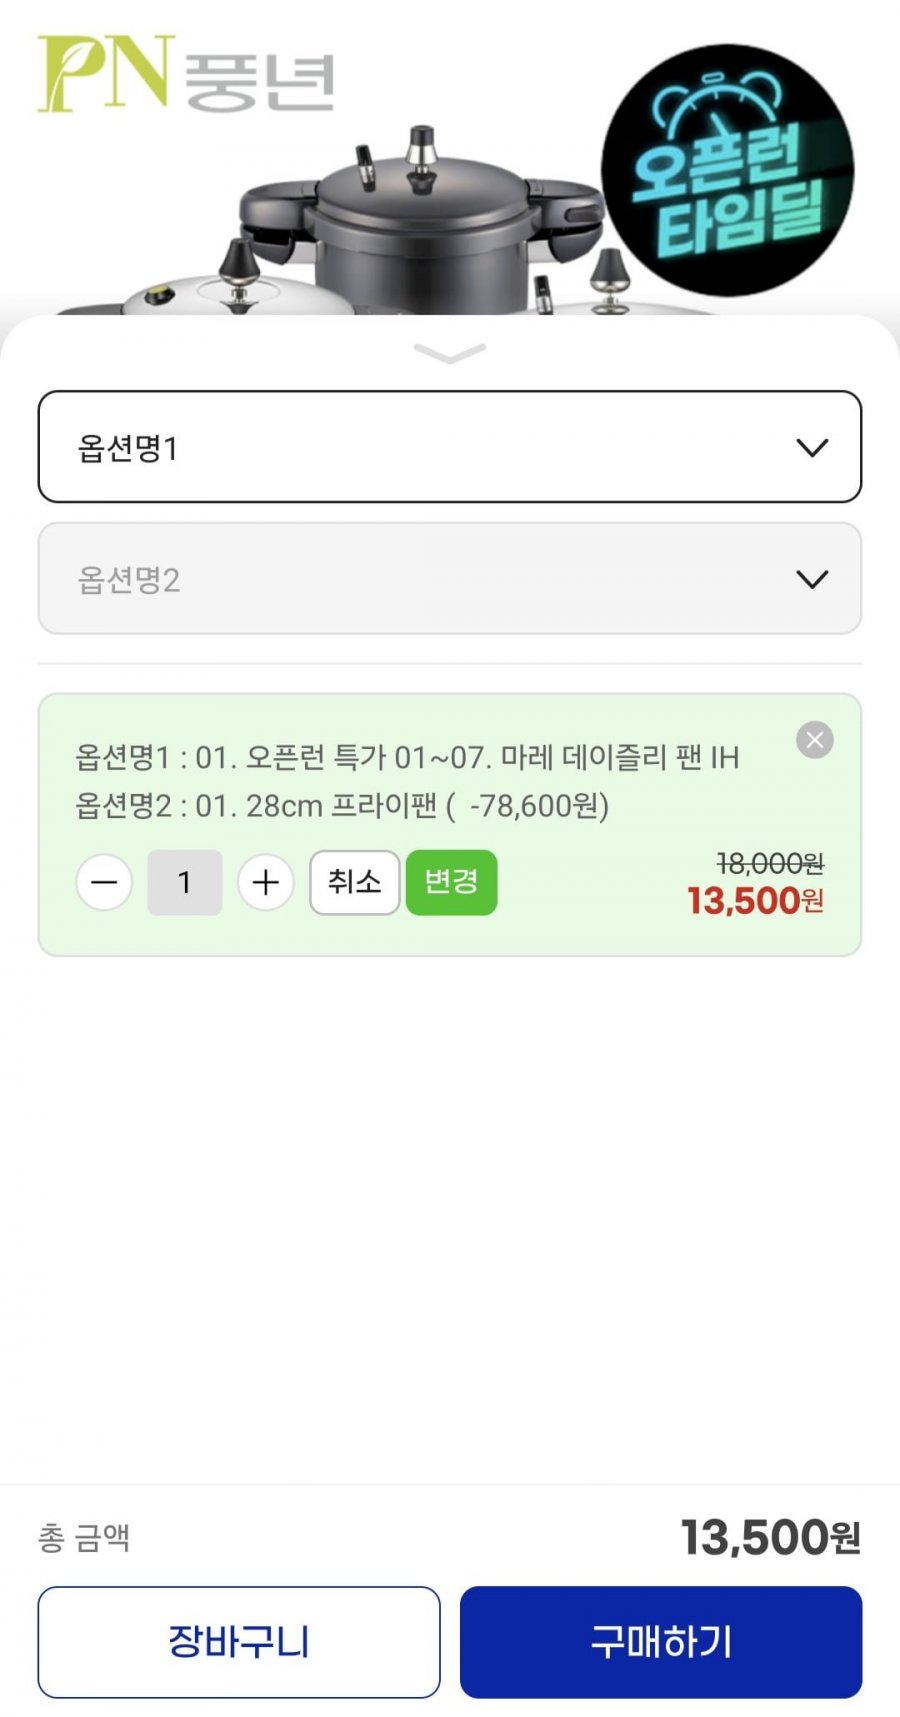Screen dimensions: 900x1717
Task: Tap the bold total amount 13,500원
Action: point(770,1537)
